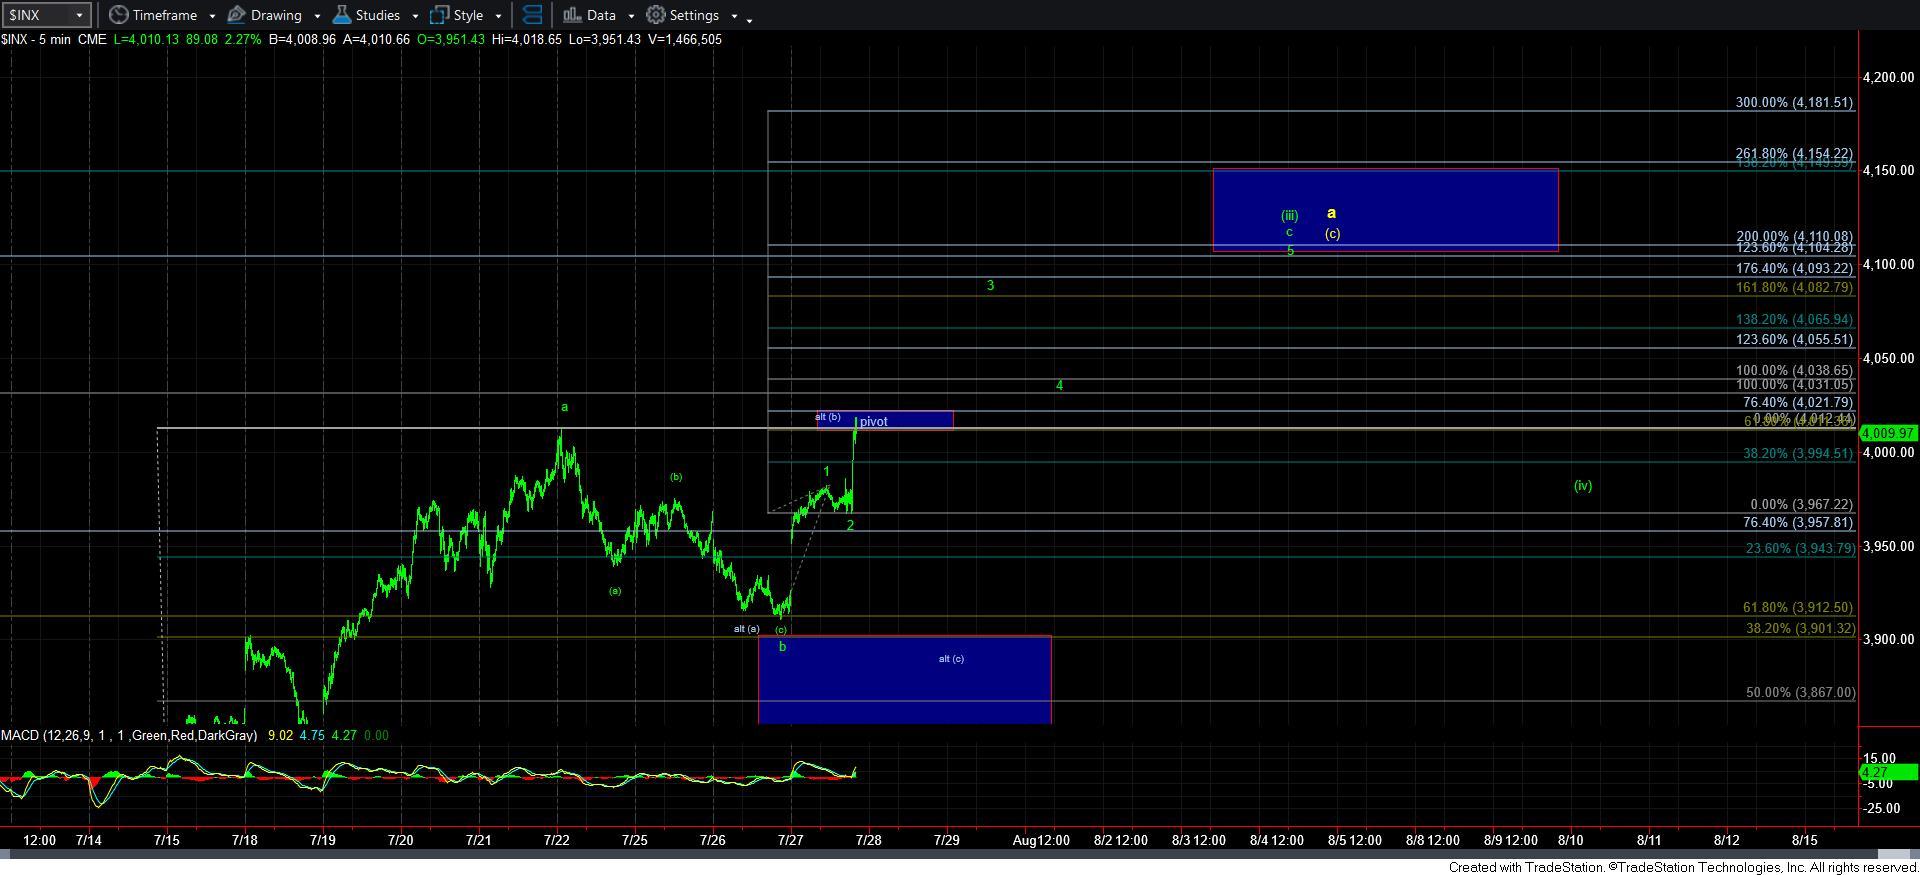This screenshot has width=1920, height=875.
Task: Select the 'alt (c)' label in lower box
Action: [951, 658]
